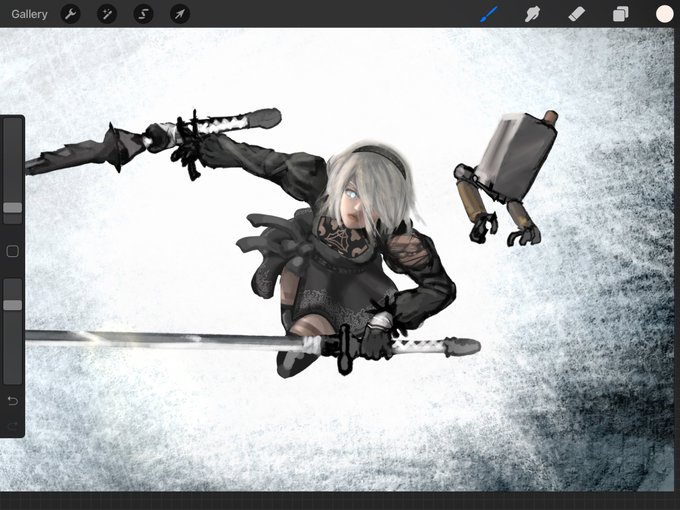The image size is (680, 510).
Task: Tap the character's face on canvas
Action: tap(353, 206)
